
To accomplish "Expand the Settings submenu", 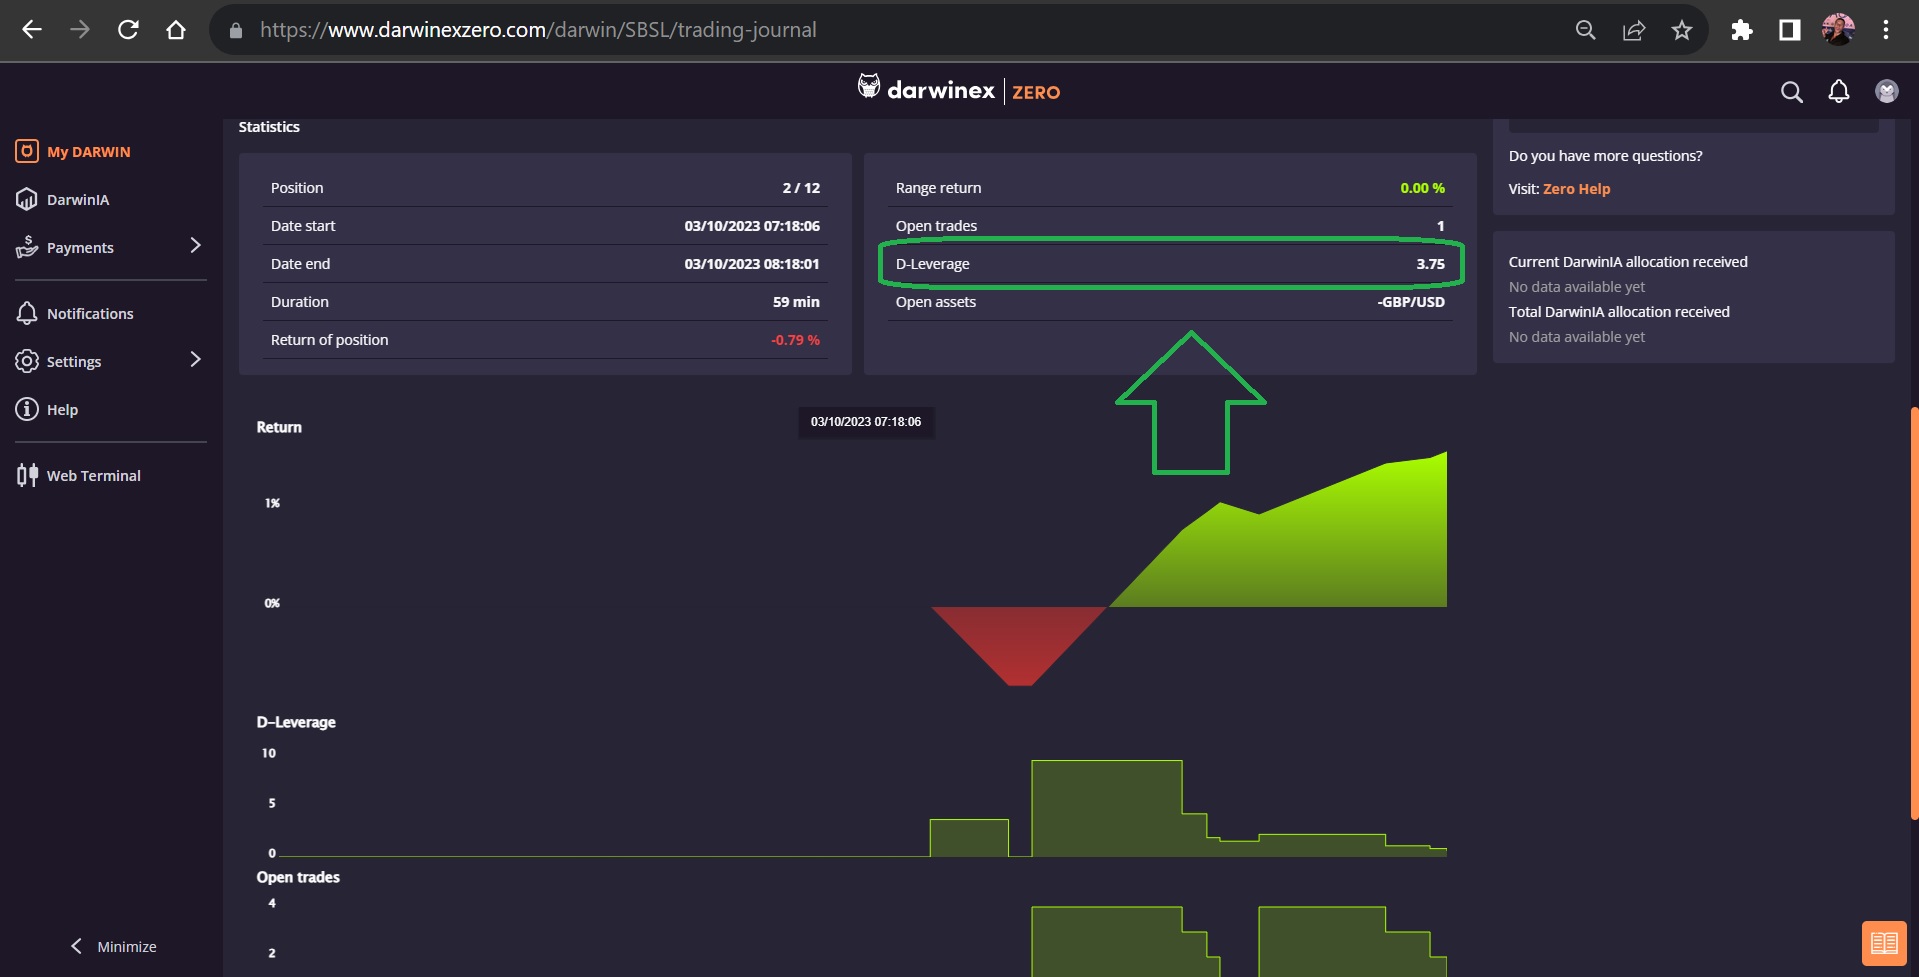I will pos(195,360).
